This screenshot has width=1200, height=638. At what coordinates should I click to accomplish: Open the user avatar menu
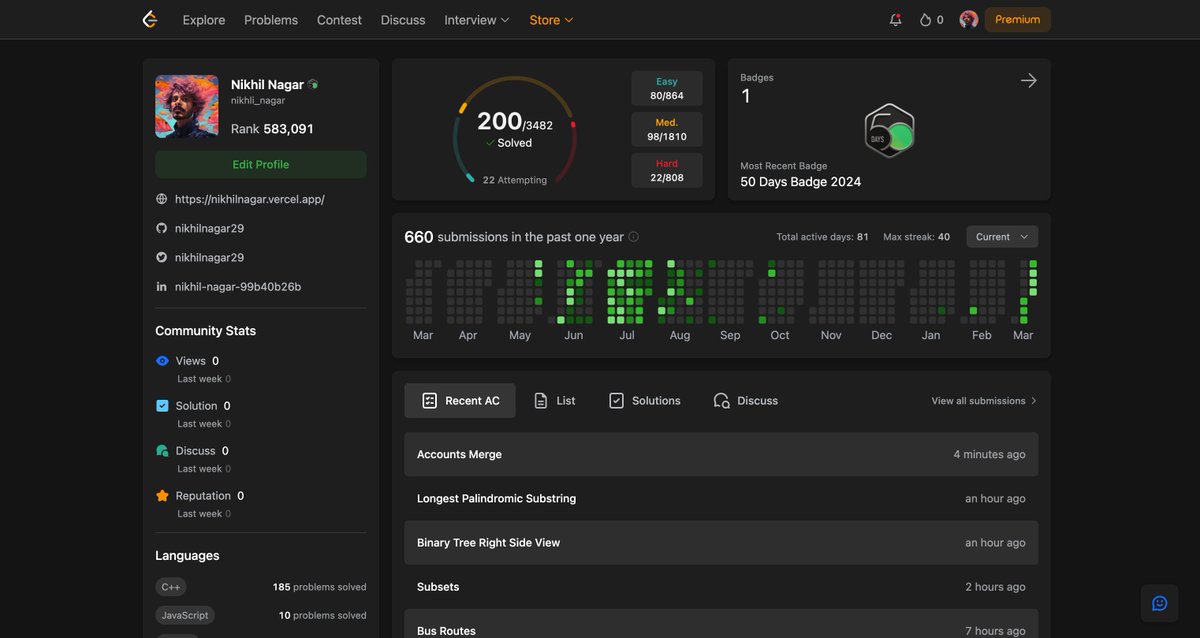(968, 19)
